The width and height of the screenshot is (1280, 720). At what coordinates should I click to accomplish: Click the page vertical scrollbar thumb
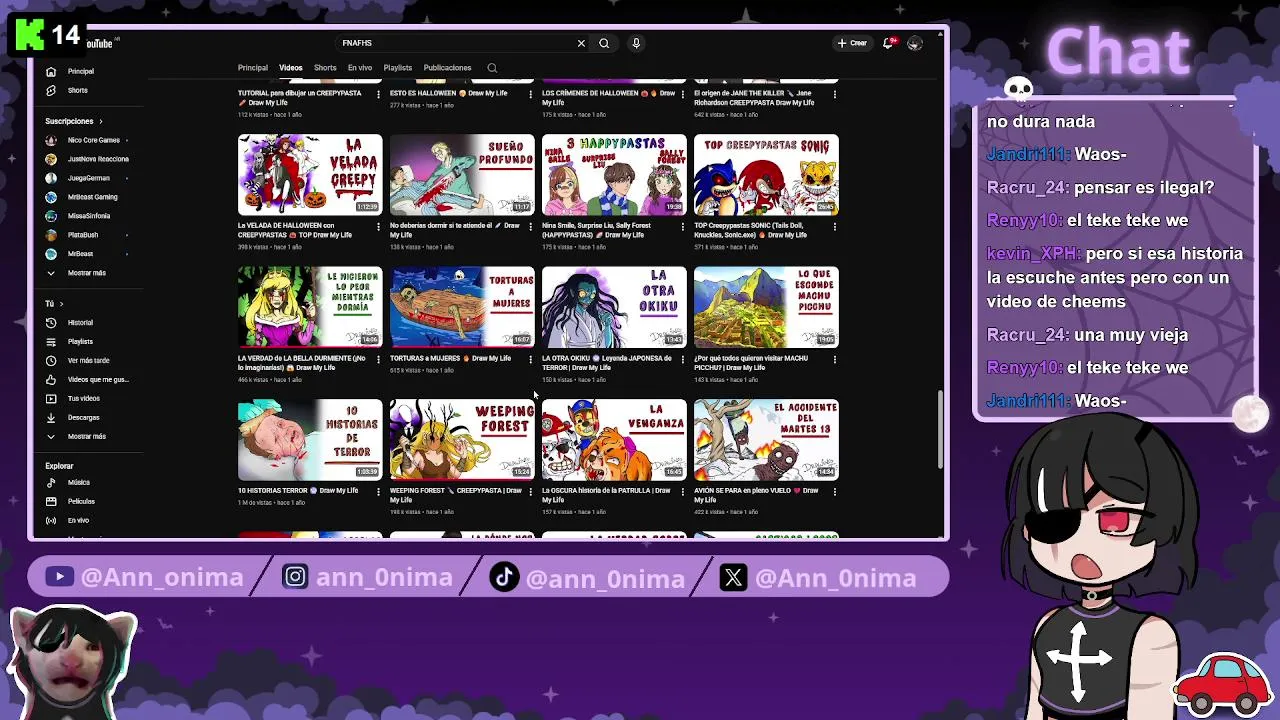[x=939, y=430]
